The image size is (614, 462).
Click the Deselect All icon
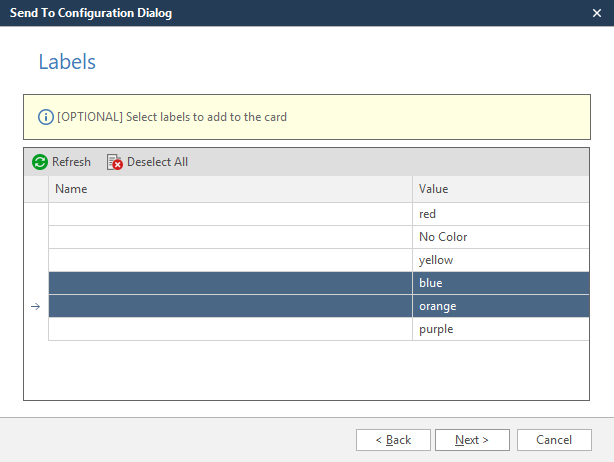115,162
